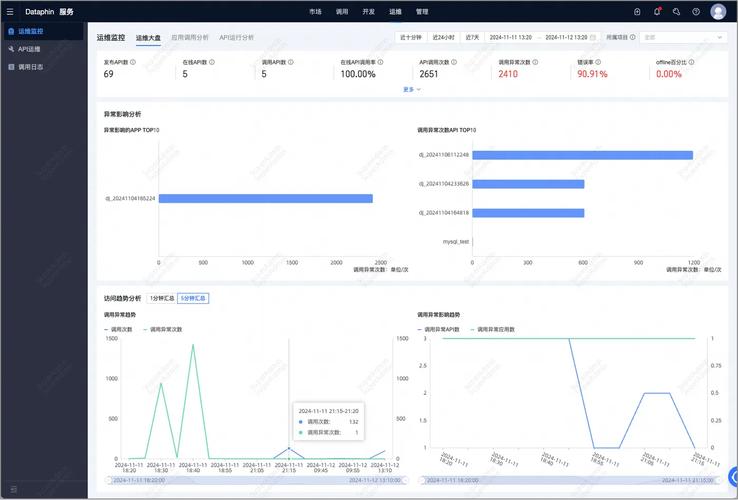Select the 5分钟汇总 toggle
Image resolution: width=738 pixels, height=500 pixels.
(x=193, y=298)
